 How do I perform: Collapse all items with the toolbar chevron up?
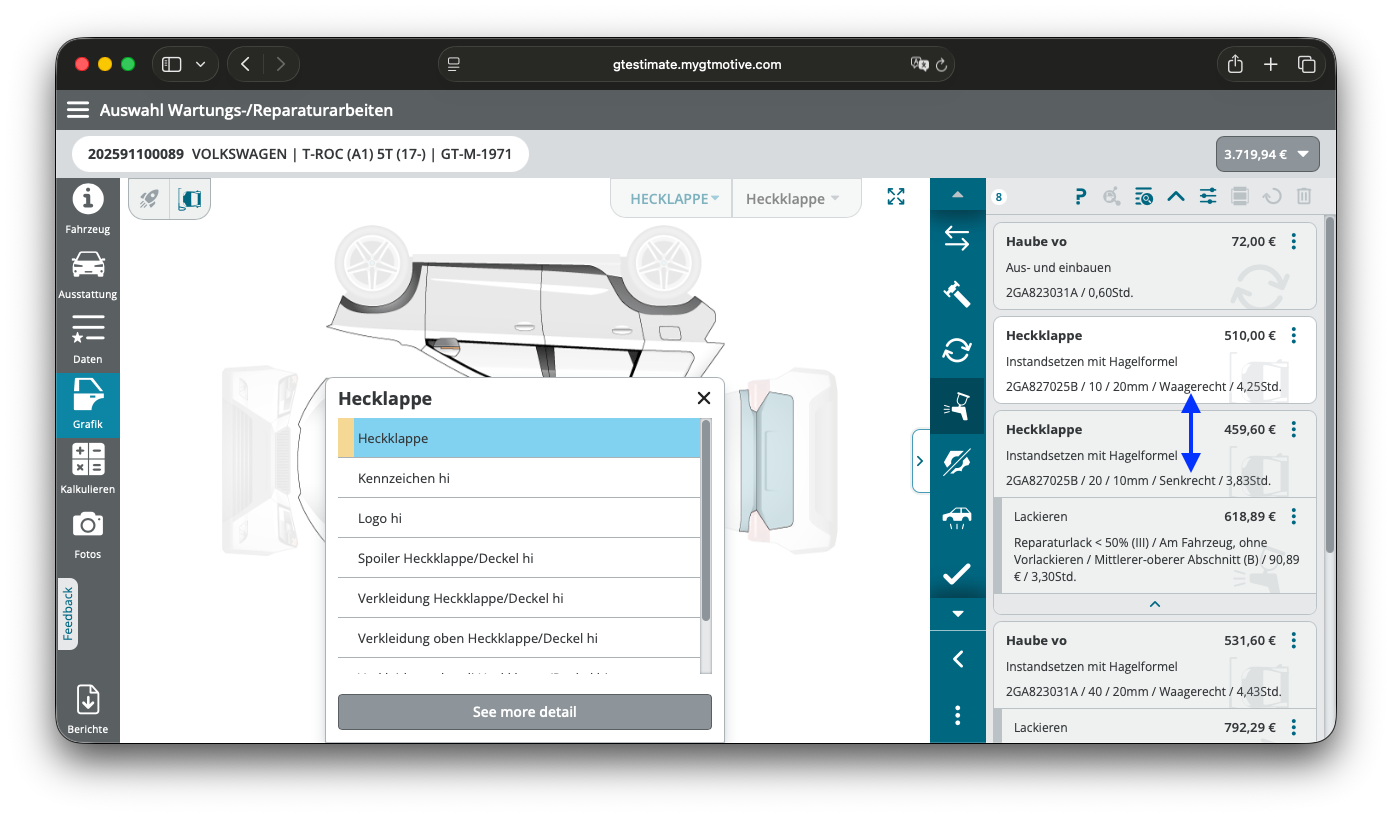pos(1176,197)
